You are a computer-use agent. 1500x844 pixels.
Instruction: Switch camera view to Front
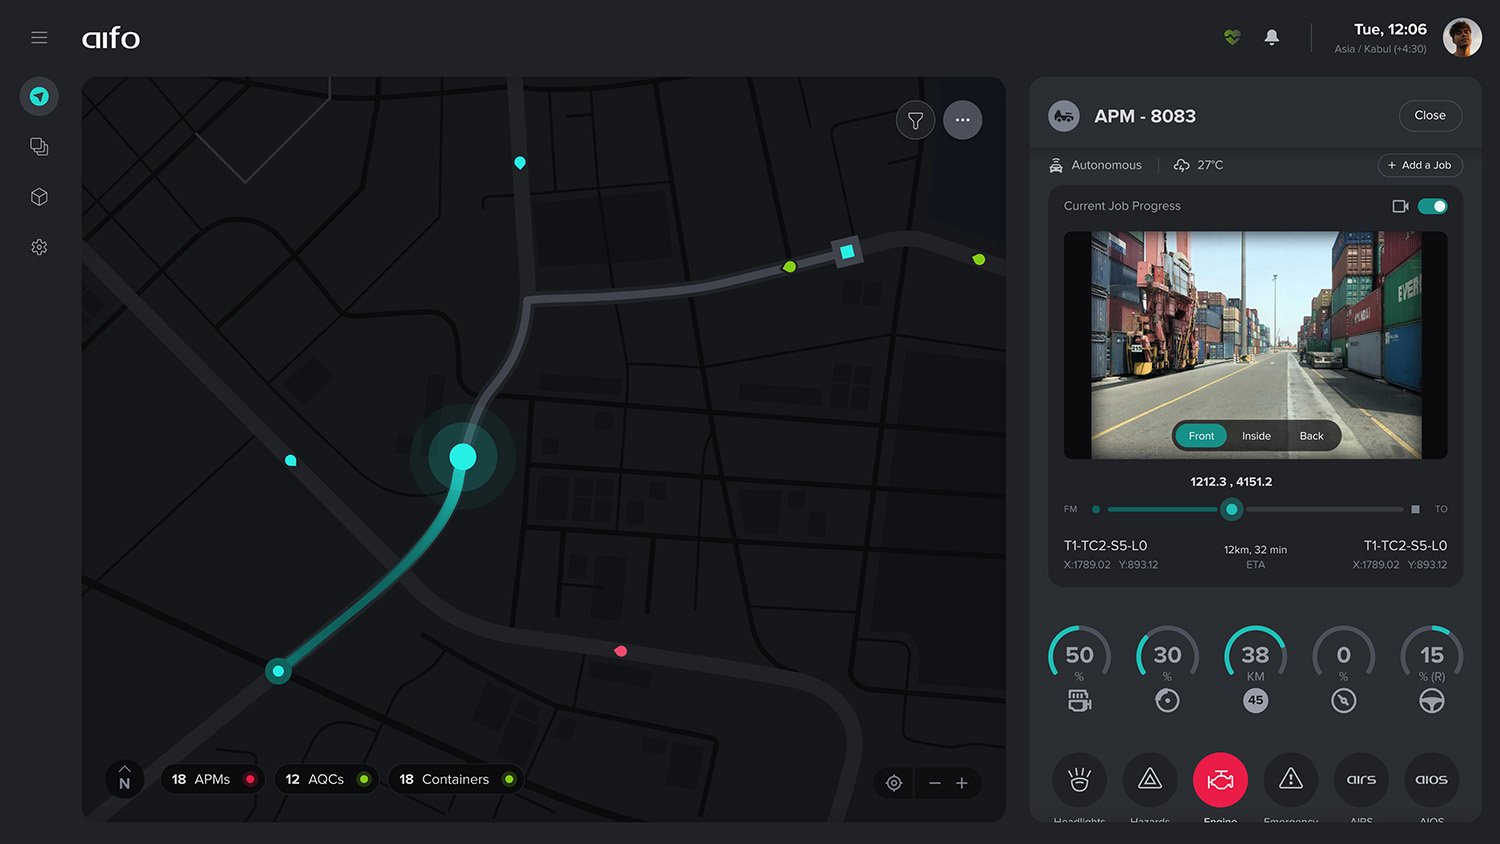coord(1201,436)
